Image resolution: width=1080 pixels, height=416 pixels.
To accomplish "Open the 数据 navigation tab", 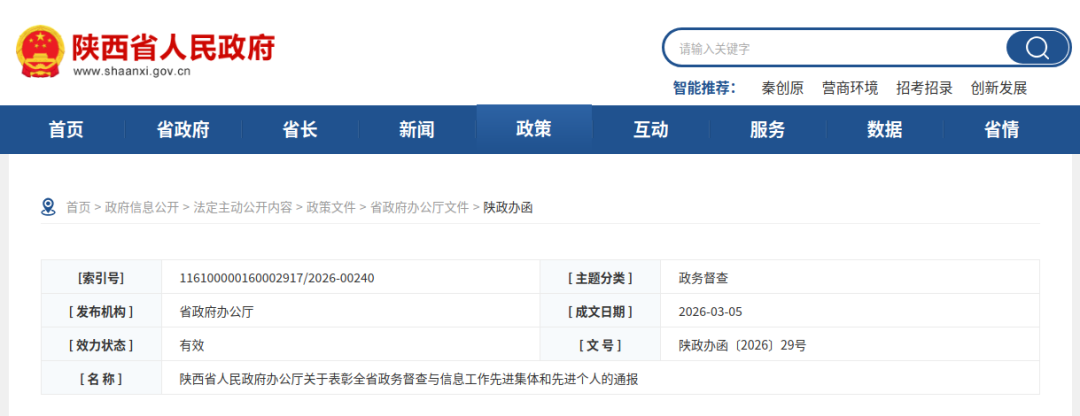I will (885, 129).
